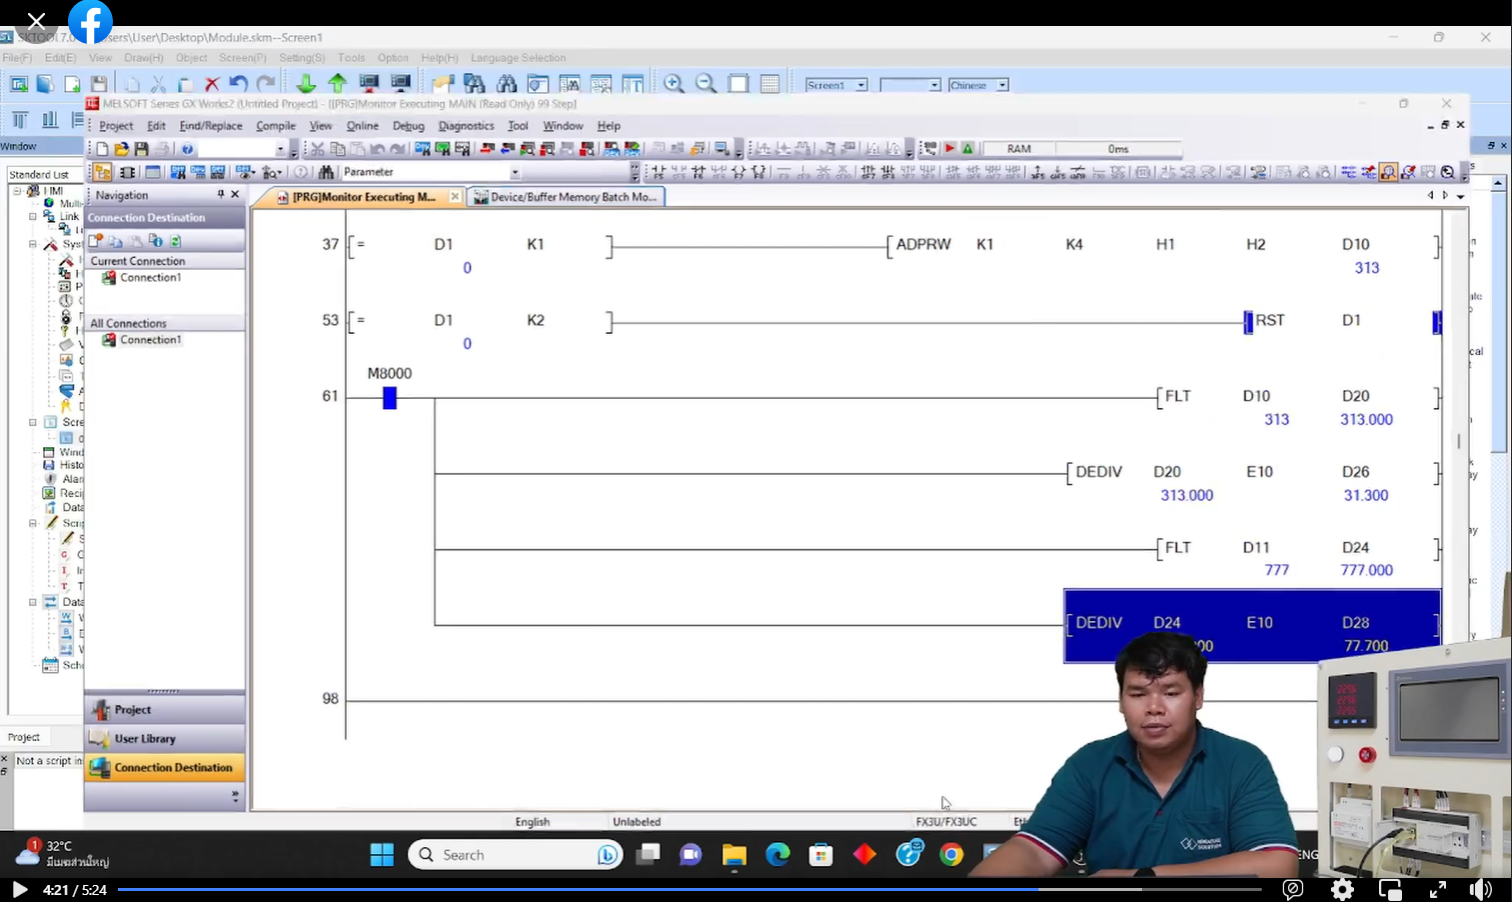1512x902 pixels.
Task: Play the video
Action: (19, 889)
